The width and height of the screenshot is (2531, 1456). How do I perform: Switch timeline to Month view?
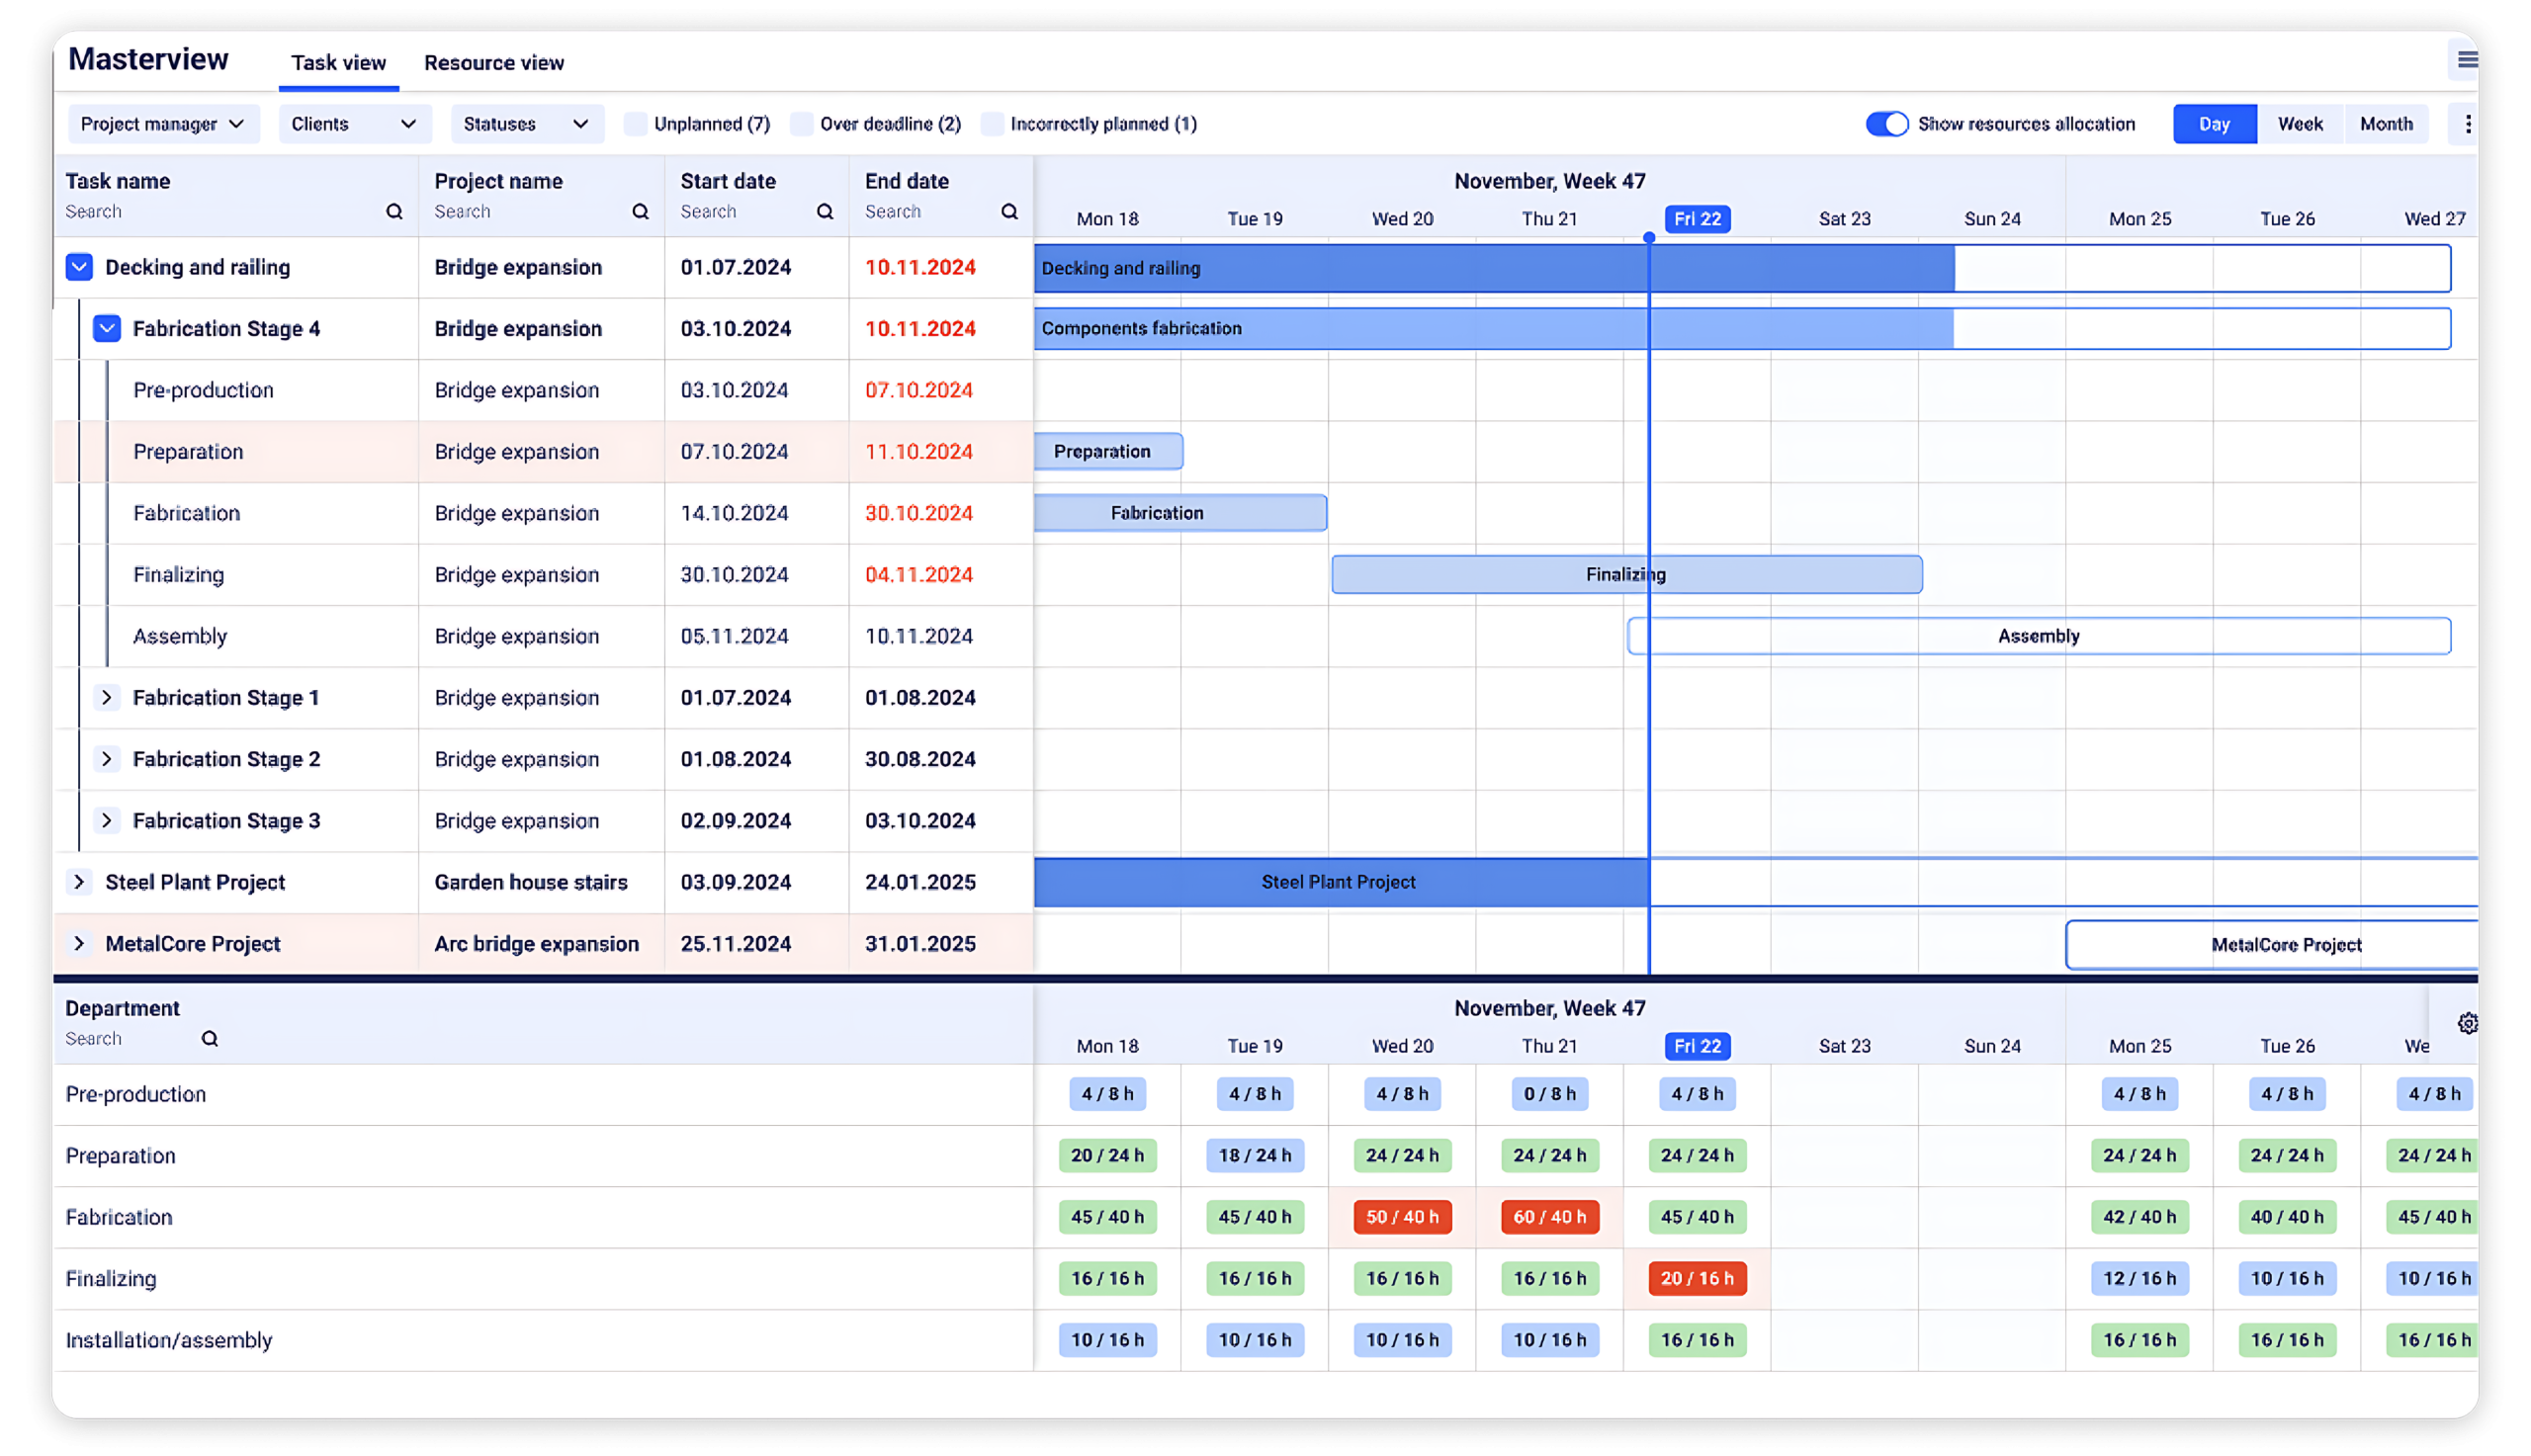(2387, 123)
